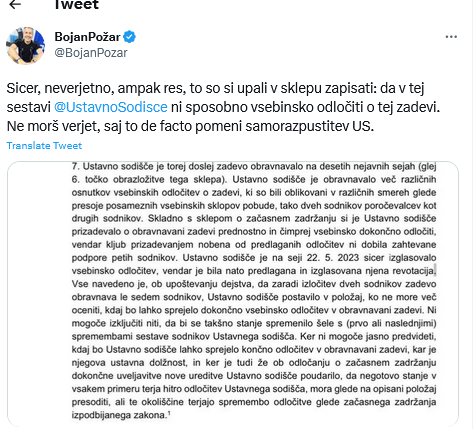Open the BojanPožar display name
The image size is (473, 429).
pyautogui.click(x=87, y=37)
